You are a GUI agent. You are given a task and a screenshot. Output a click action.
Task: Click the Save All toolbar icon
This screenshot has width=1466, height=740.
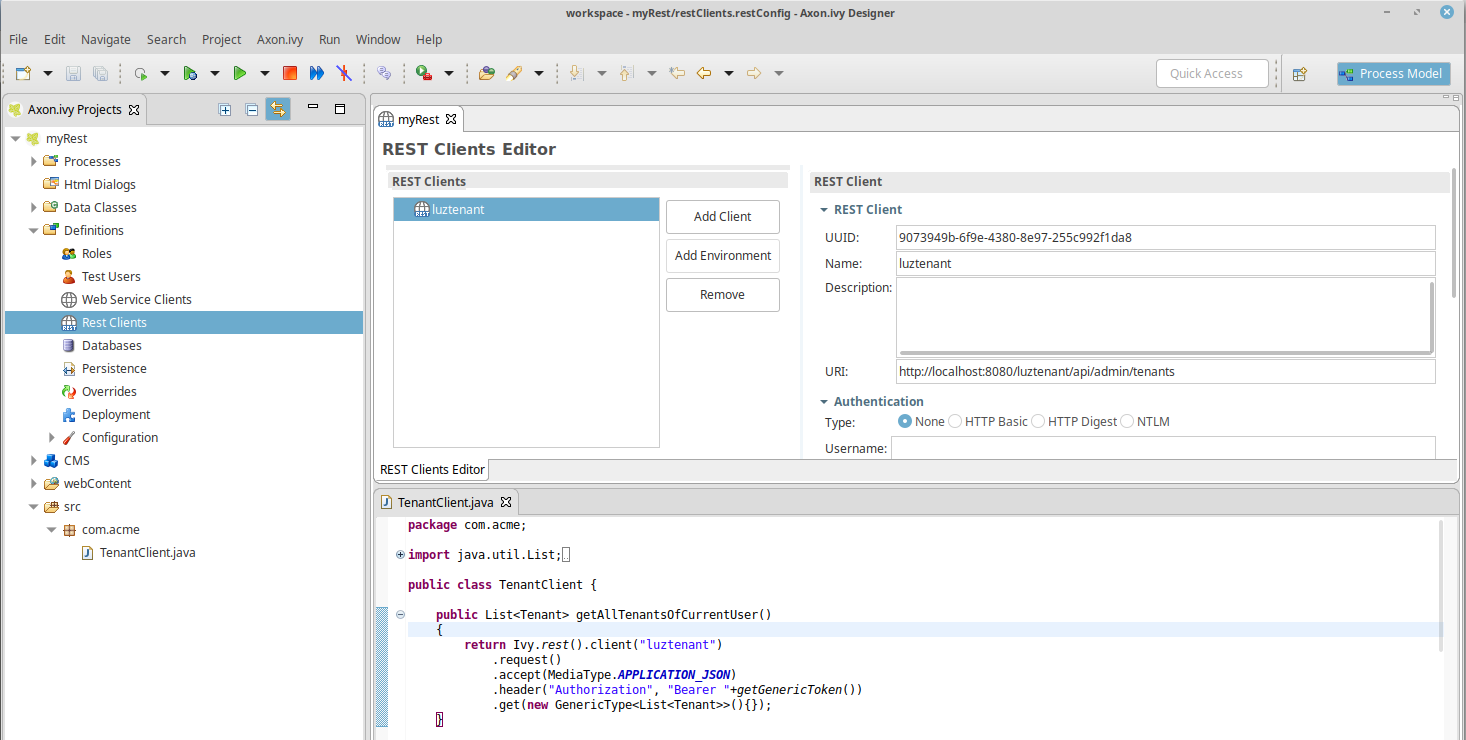point(100,73)
